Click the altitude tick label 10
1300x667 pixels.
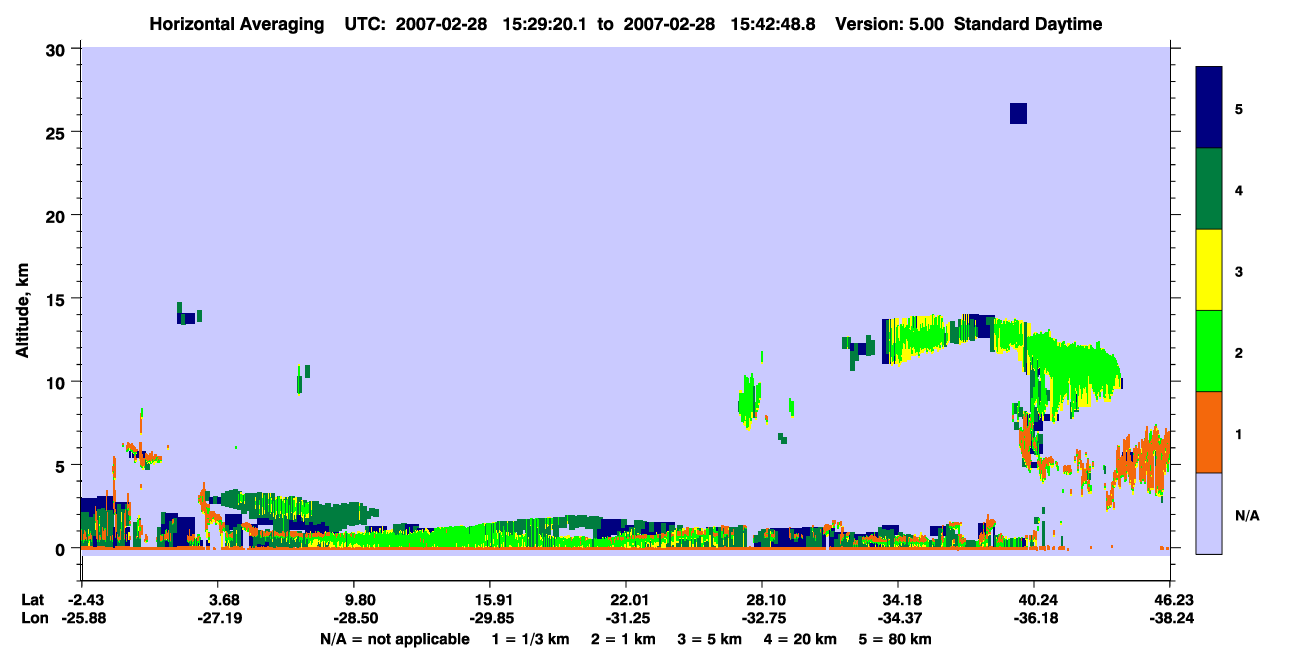[55, 382]
